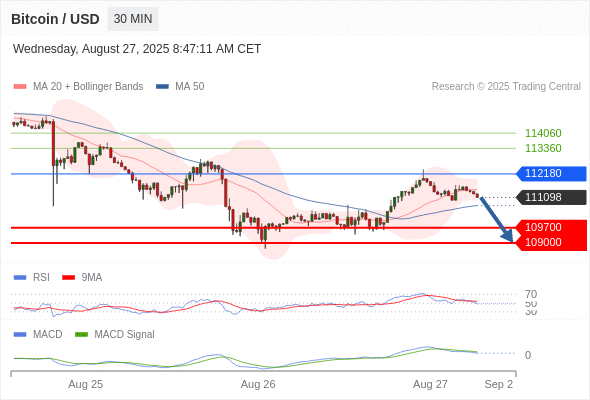The image size is (590, 400).
Task: Click the Aug 27 date axis label
Action: 430,384
